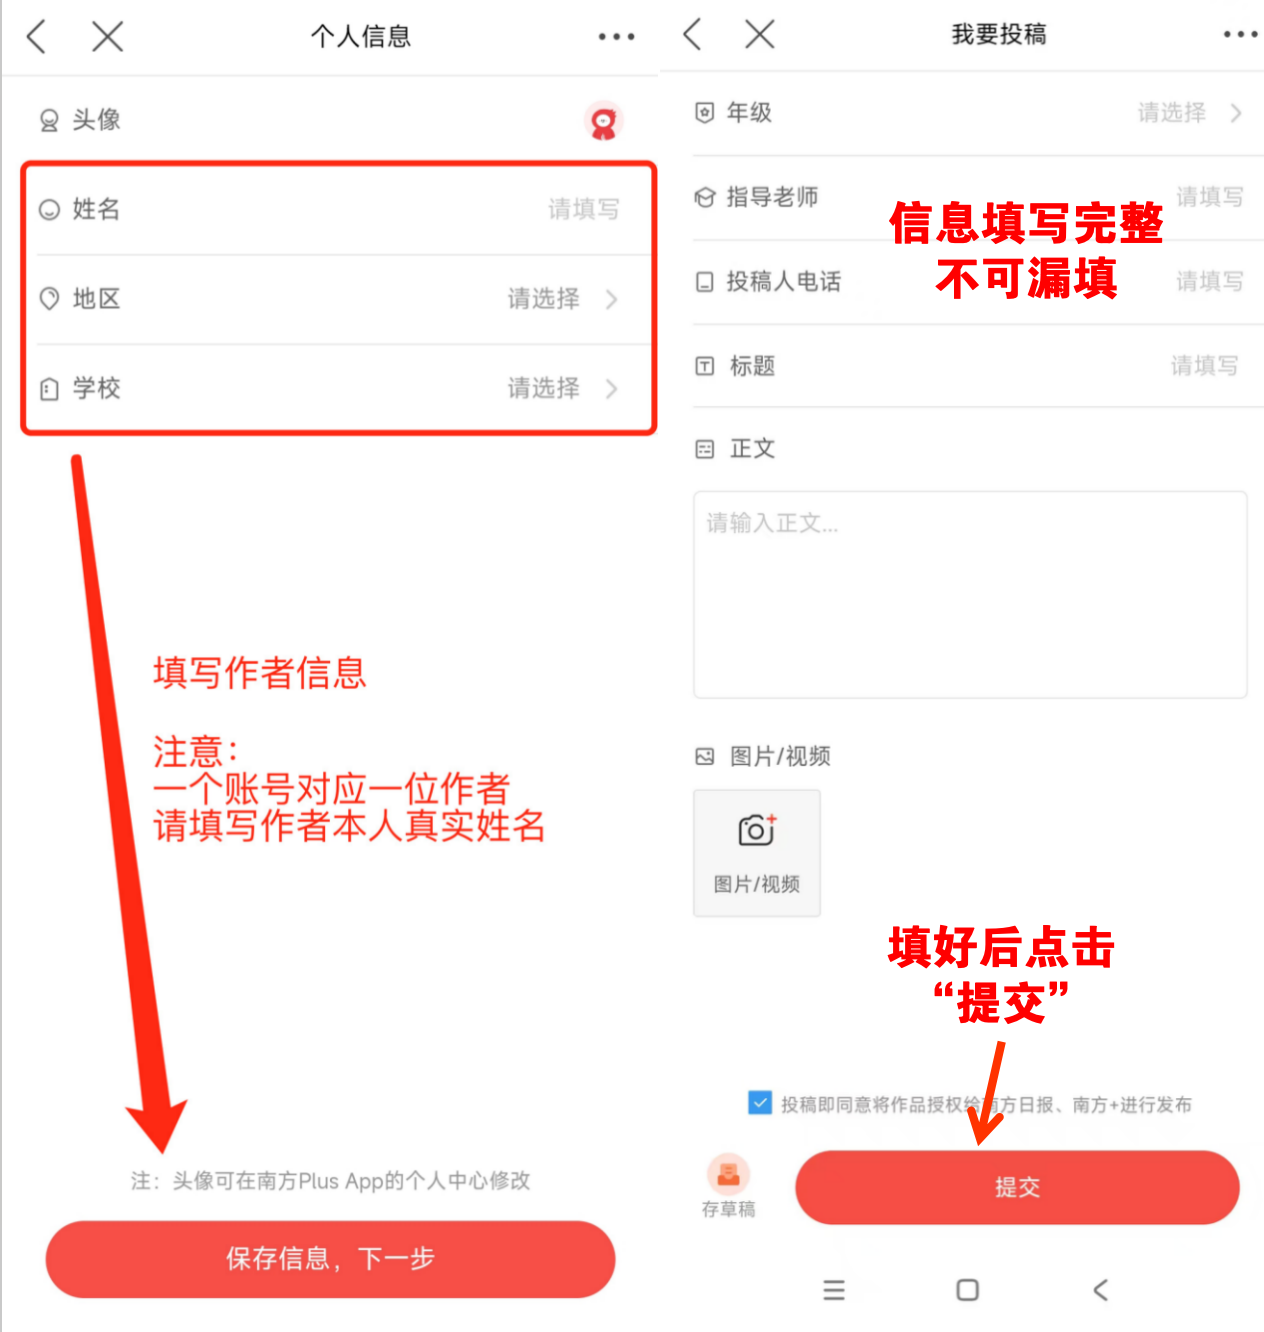The height and width of the screenshot is (1332, 1264).
Task: Tap the 请输入正文 text area
Action: click(970, 594)
